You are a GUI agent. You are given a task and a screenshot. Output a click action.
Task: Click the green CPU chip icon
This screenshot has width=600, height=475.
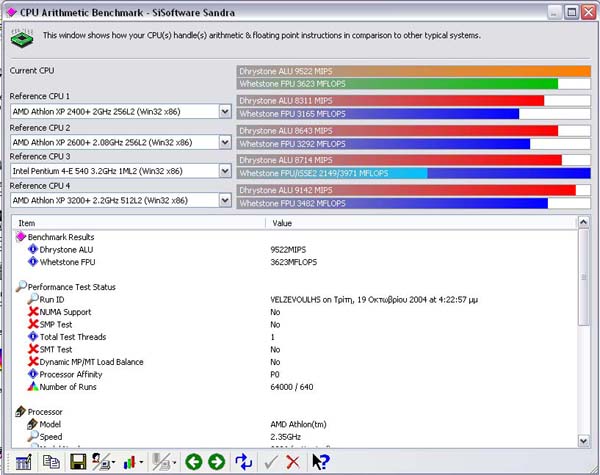pos(22,38)
